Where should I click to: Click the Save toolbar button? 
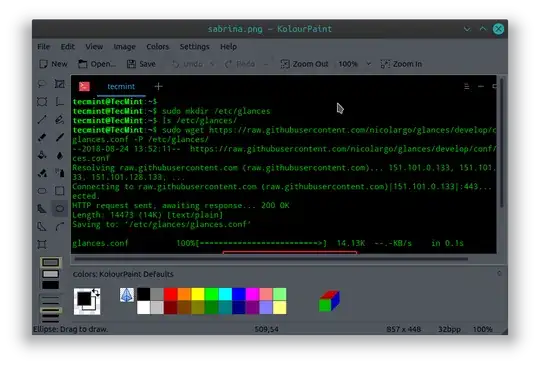[x=141, y=64]
